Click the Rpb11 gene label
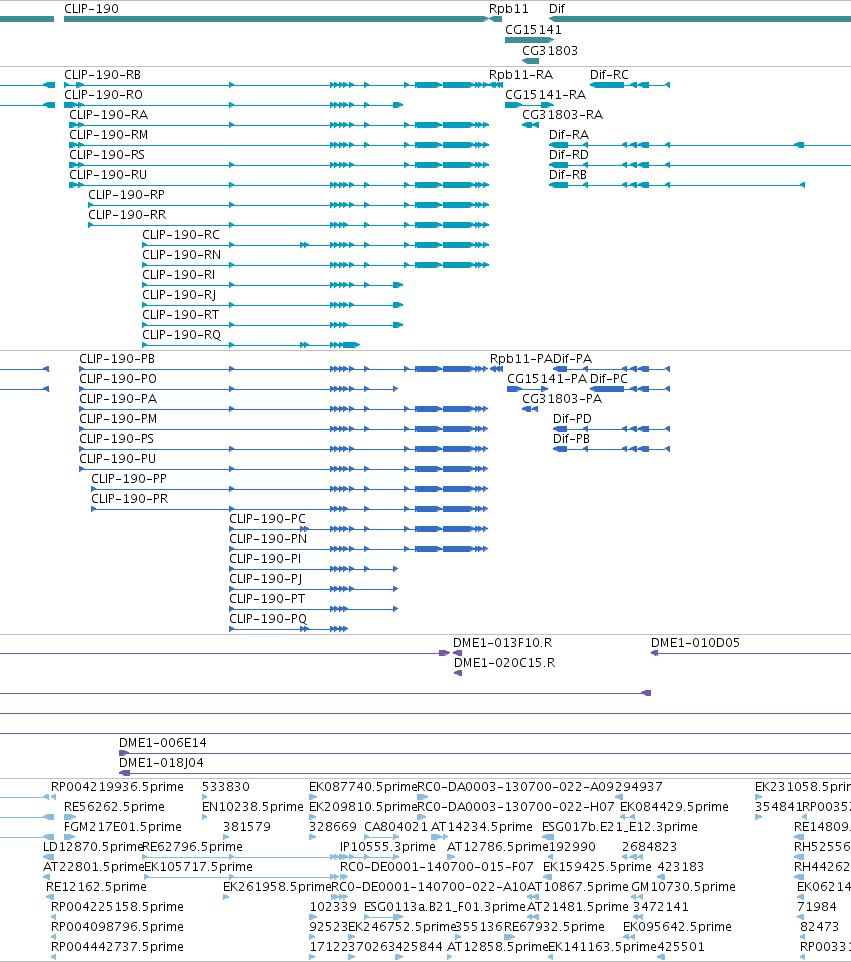 [508, 9]
